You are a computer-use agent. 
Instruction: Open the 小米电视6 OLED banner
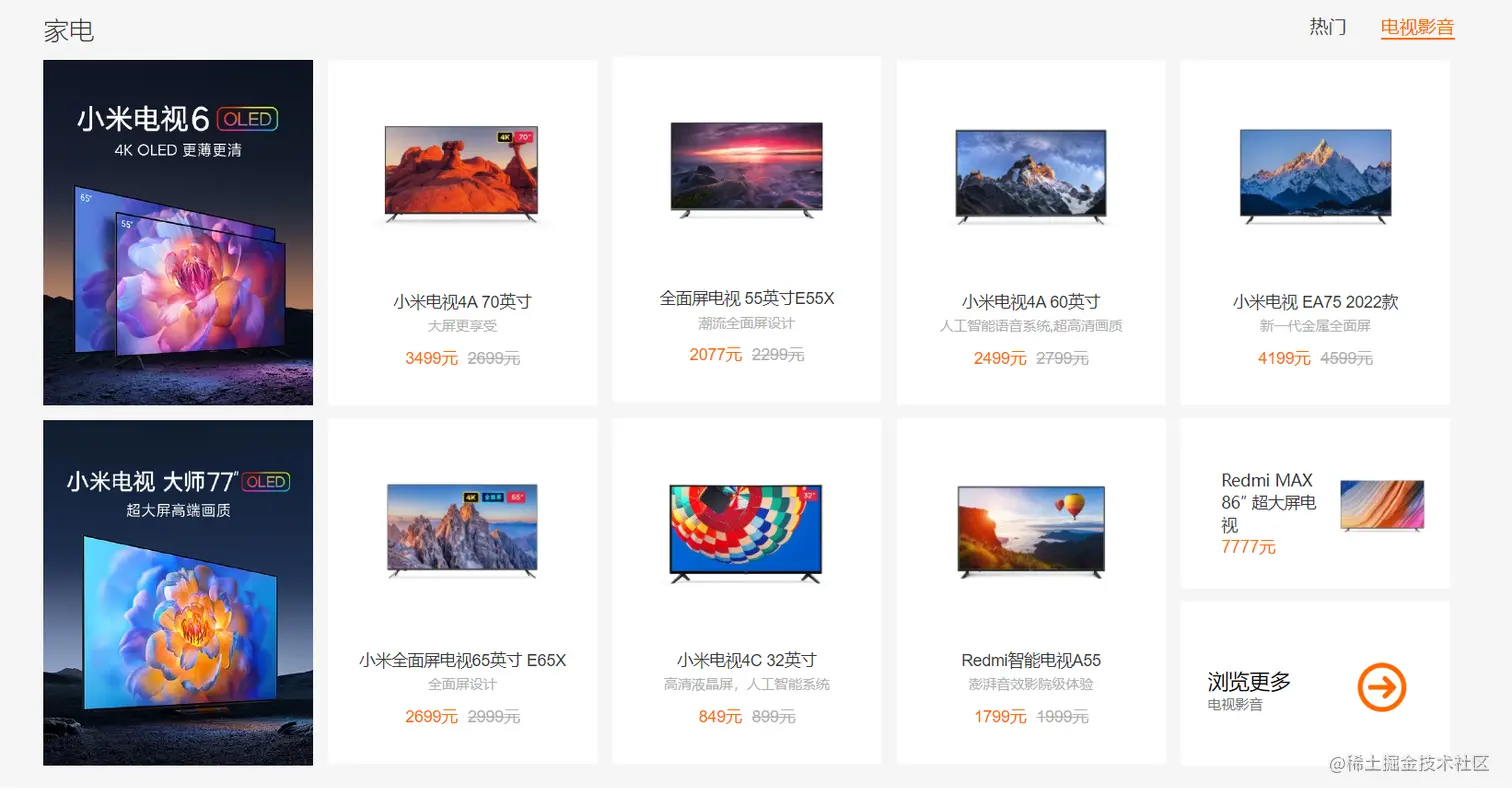(178, 232)
